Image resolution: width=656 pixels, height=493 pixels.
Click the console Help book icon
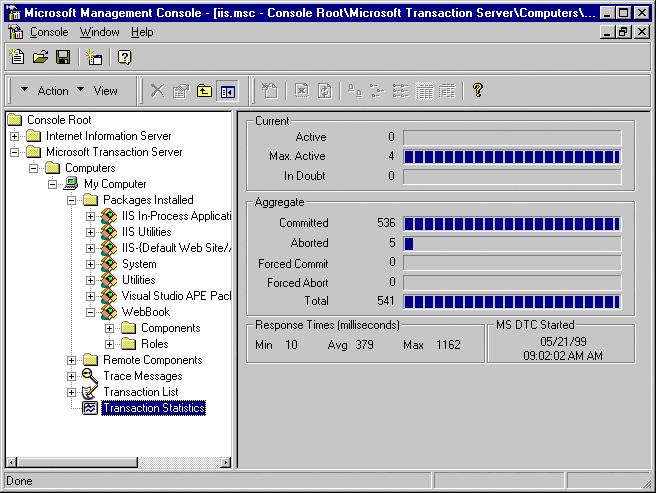point(124,57)
